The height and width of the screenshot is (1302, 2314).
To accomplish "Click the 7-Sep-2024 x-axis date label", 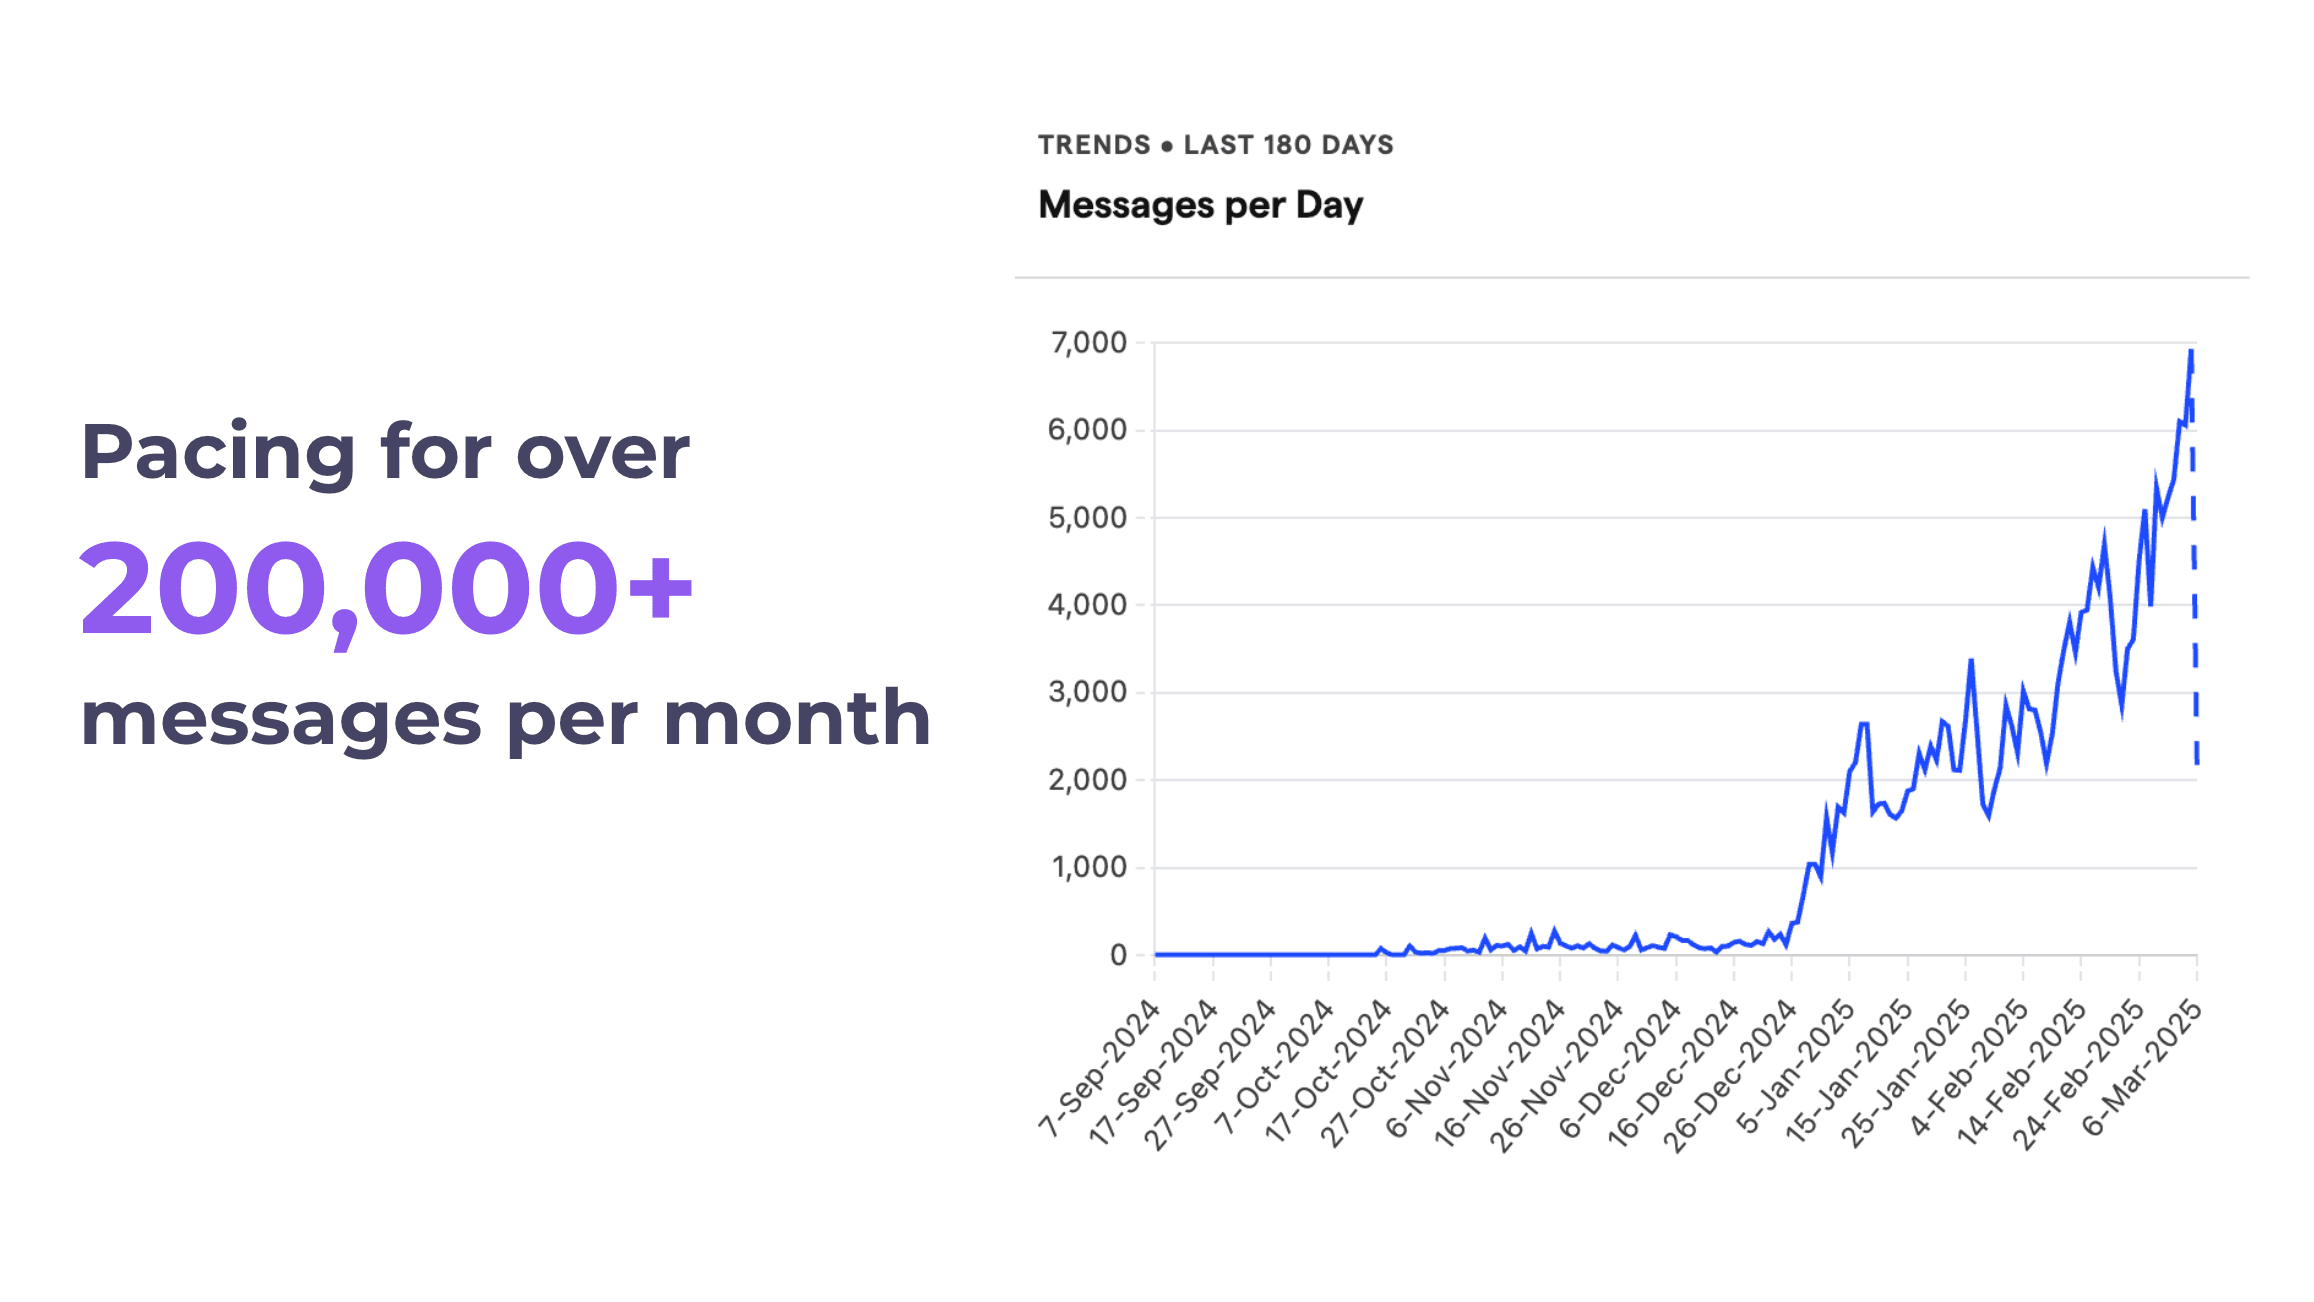I will 1100,1068.
